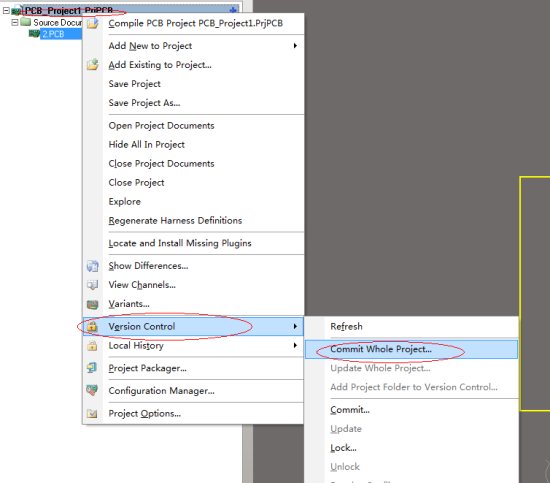The width and height of the screenshot is (550, 483).
Task: Collapse the PCB_Project1.PrjPCB tree node
Action: coord(6,11)
